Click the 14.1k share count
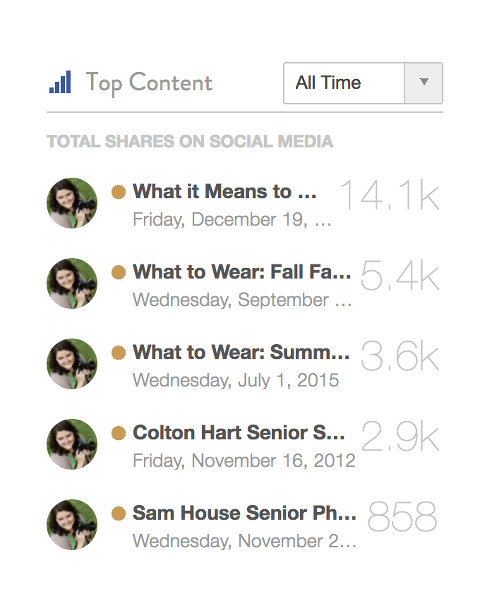Screen dimensions: 480x591 click(x=389, y=195)
